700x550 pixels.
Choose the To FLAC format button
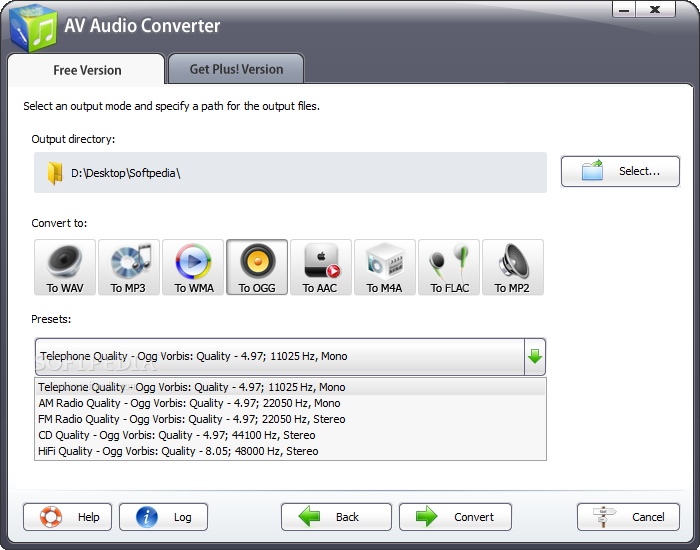pos(449,267)
